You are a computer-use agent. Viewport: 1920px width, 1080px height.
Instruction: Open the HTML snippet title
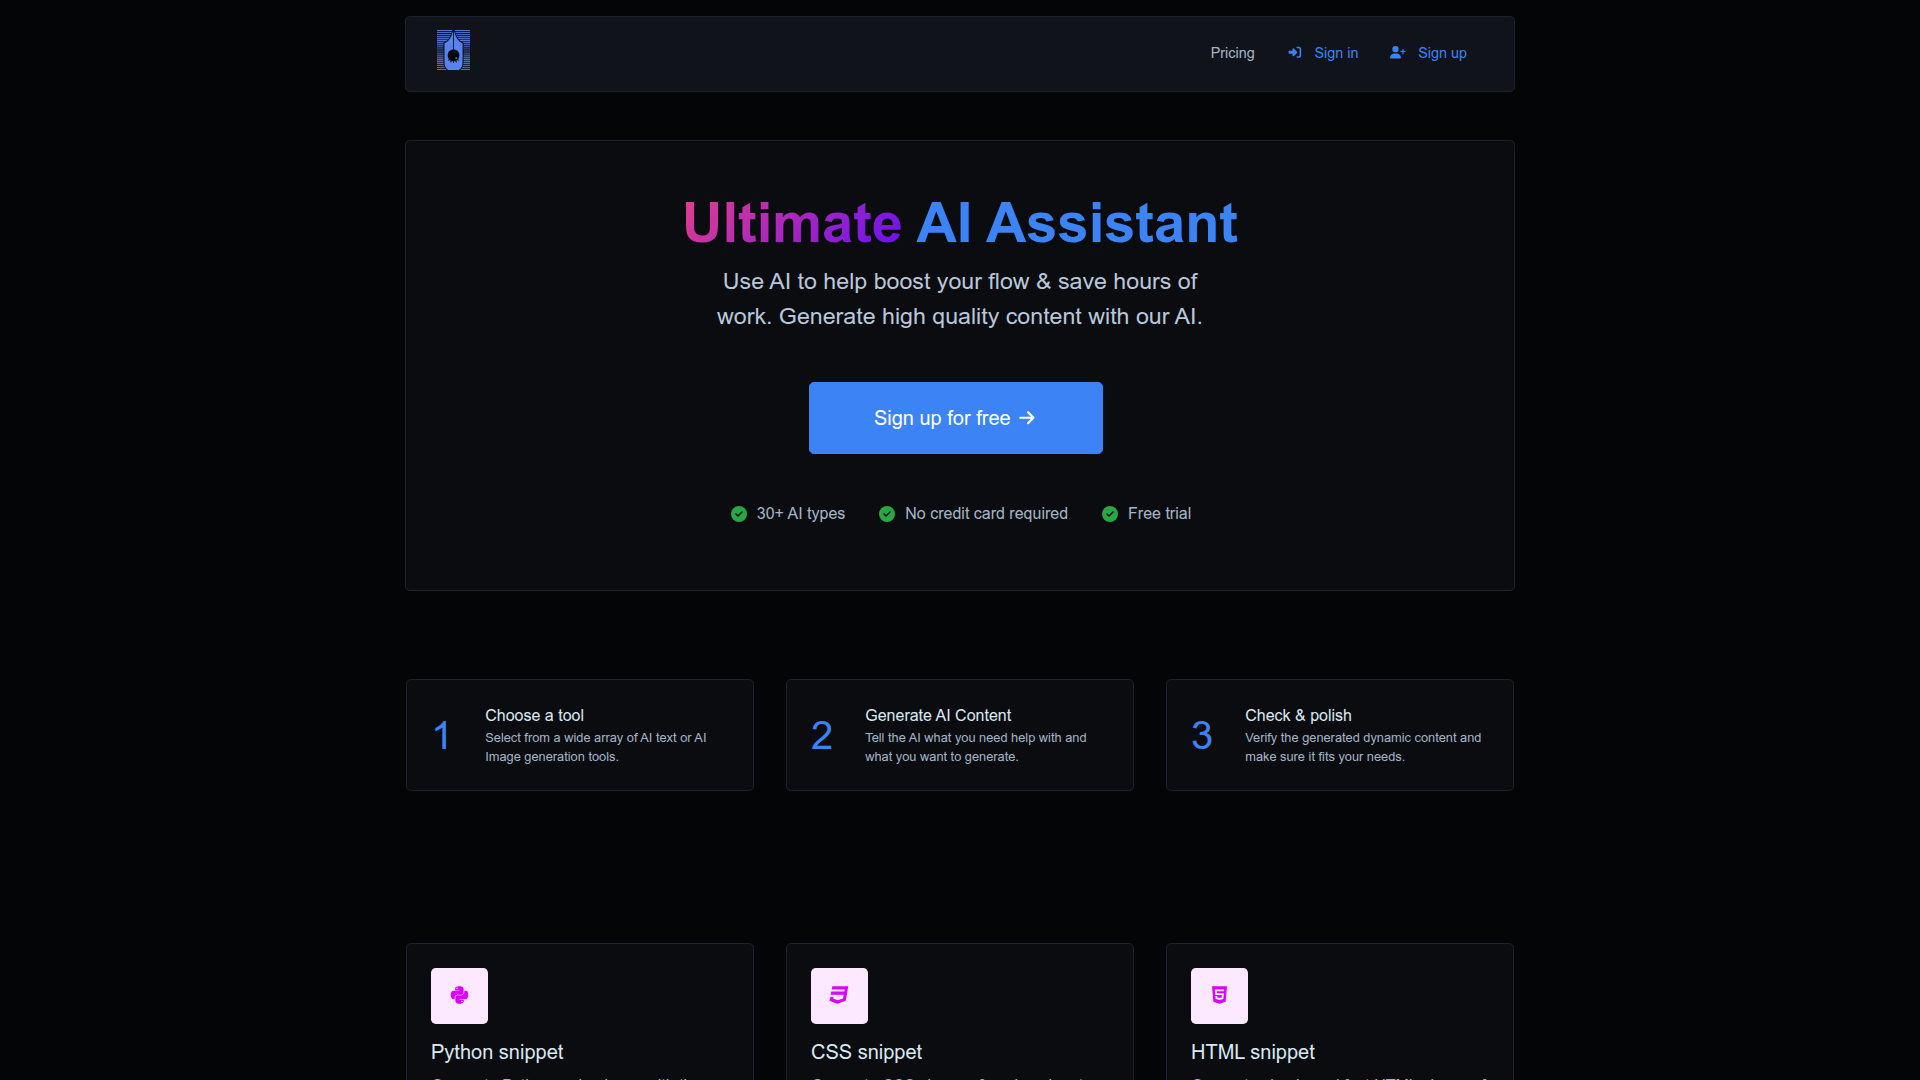[1252, 1052]
